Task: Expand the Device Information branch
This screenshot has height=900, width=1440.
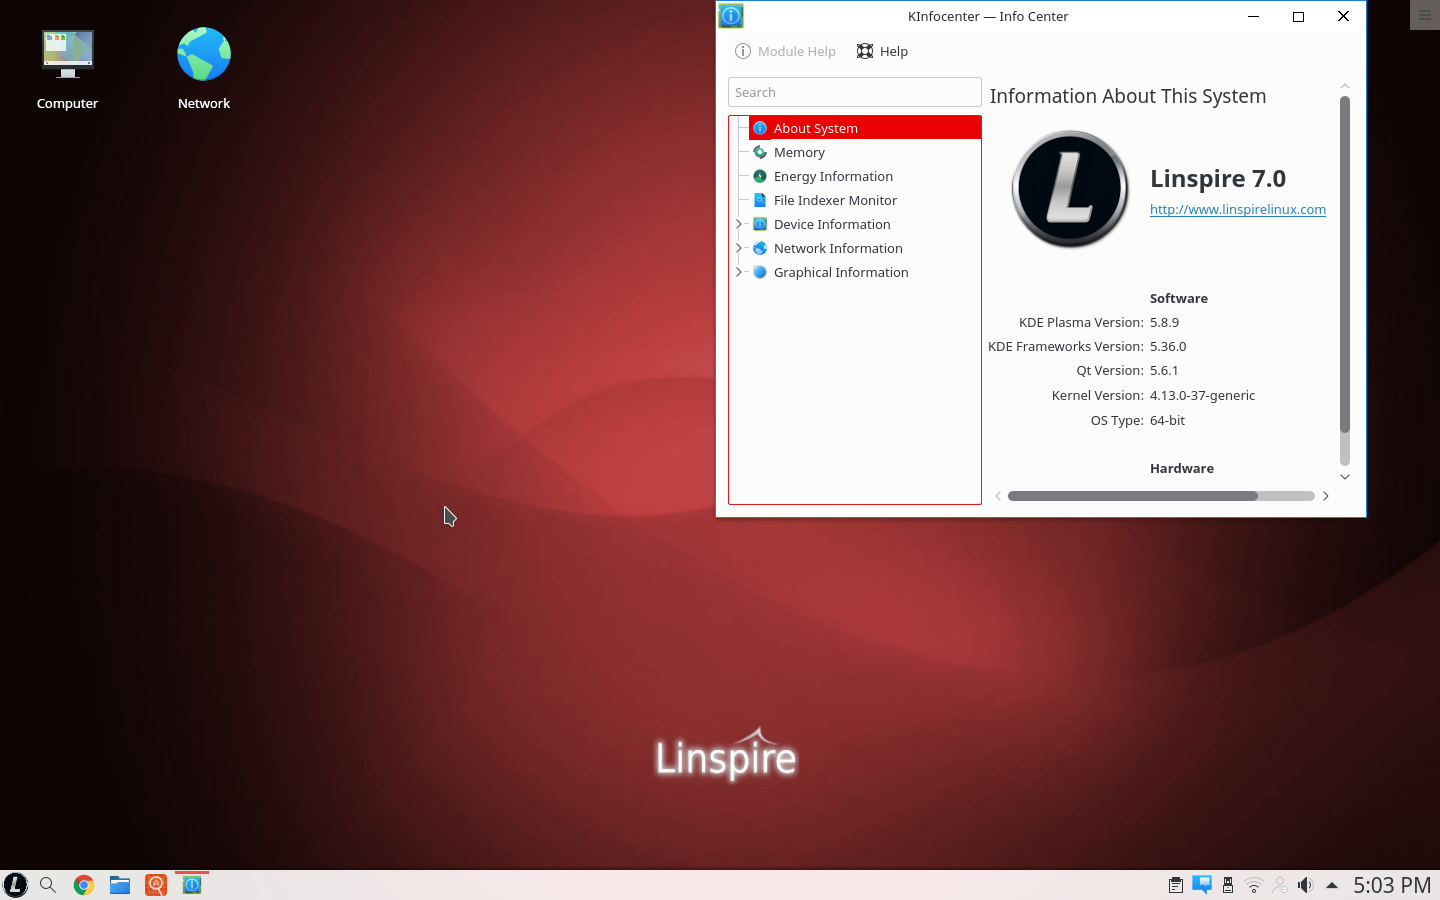Action: pyautogui.click(x=739, y=224)
